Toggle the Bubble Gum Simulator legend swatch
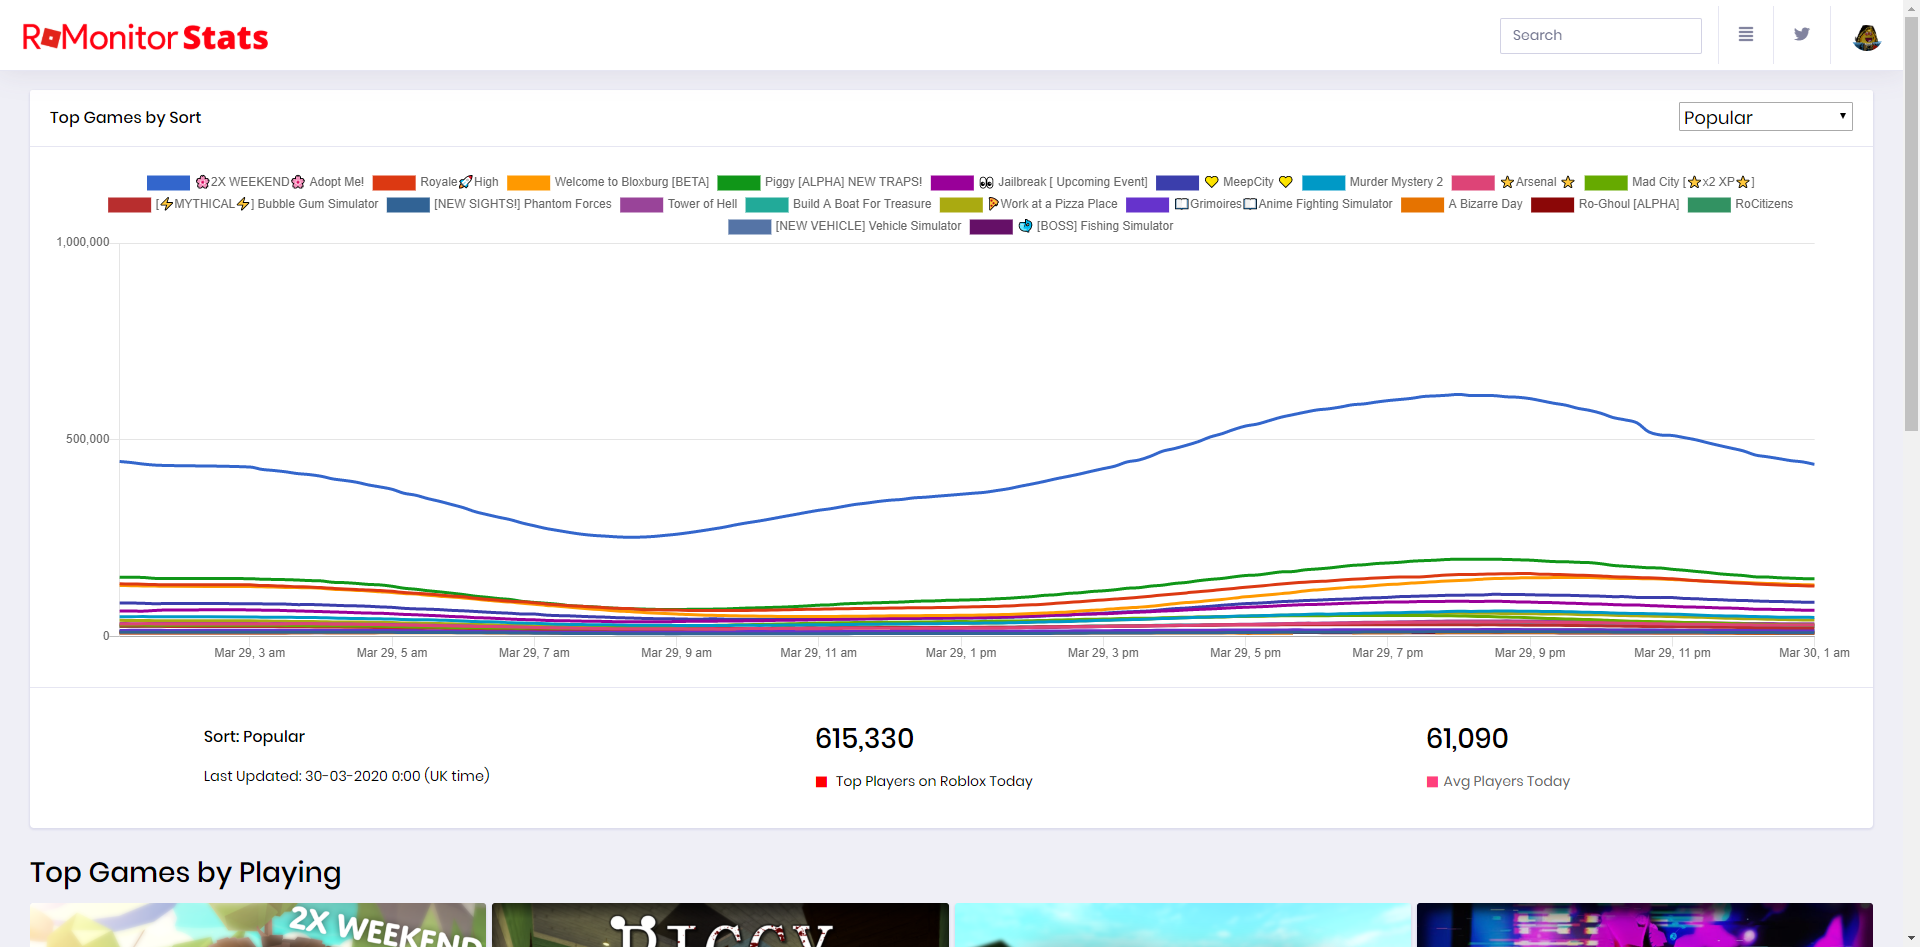Image resolution: width=1920 pixels, height=947 pixels. pos(129,205)
